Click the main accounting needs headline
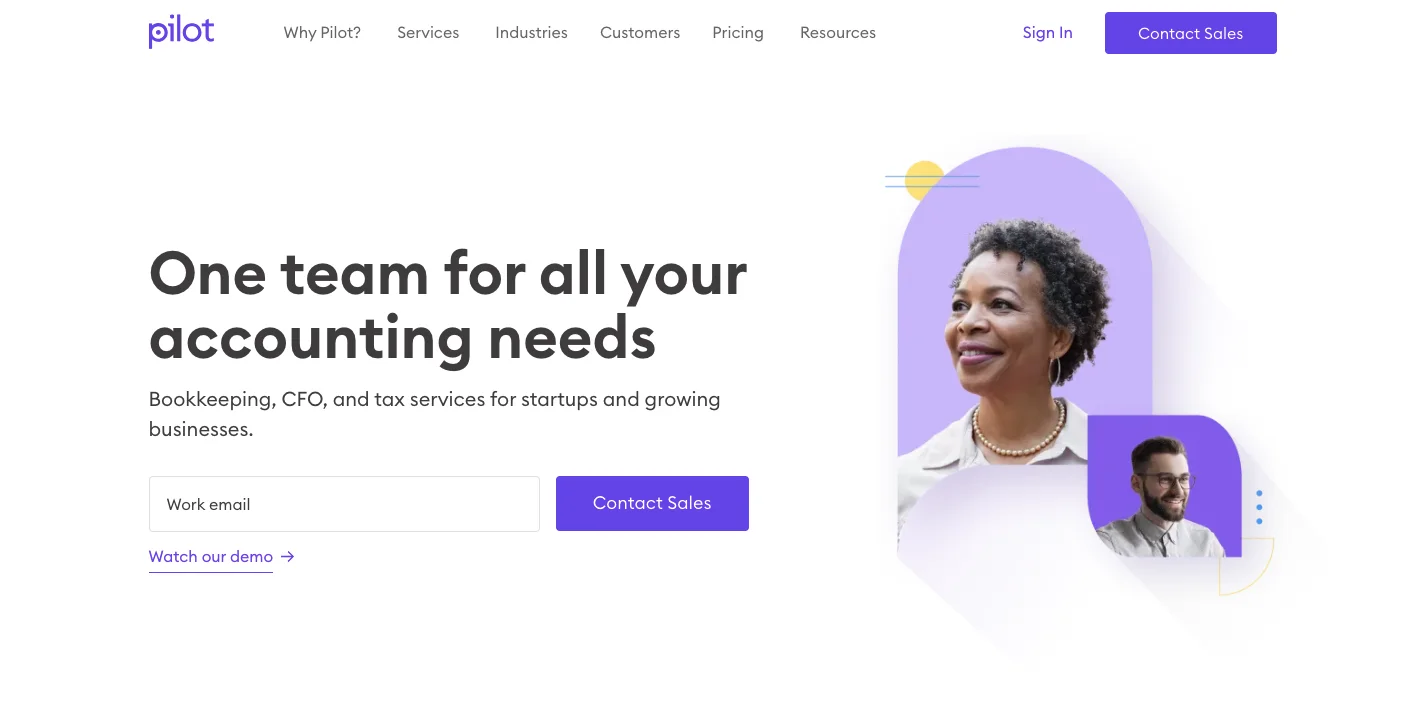The width and height of the screenshot is (1424, 706). coord(448,305)
